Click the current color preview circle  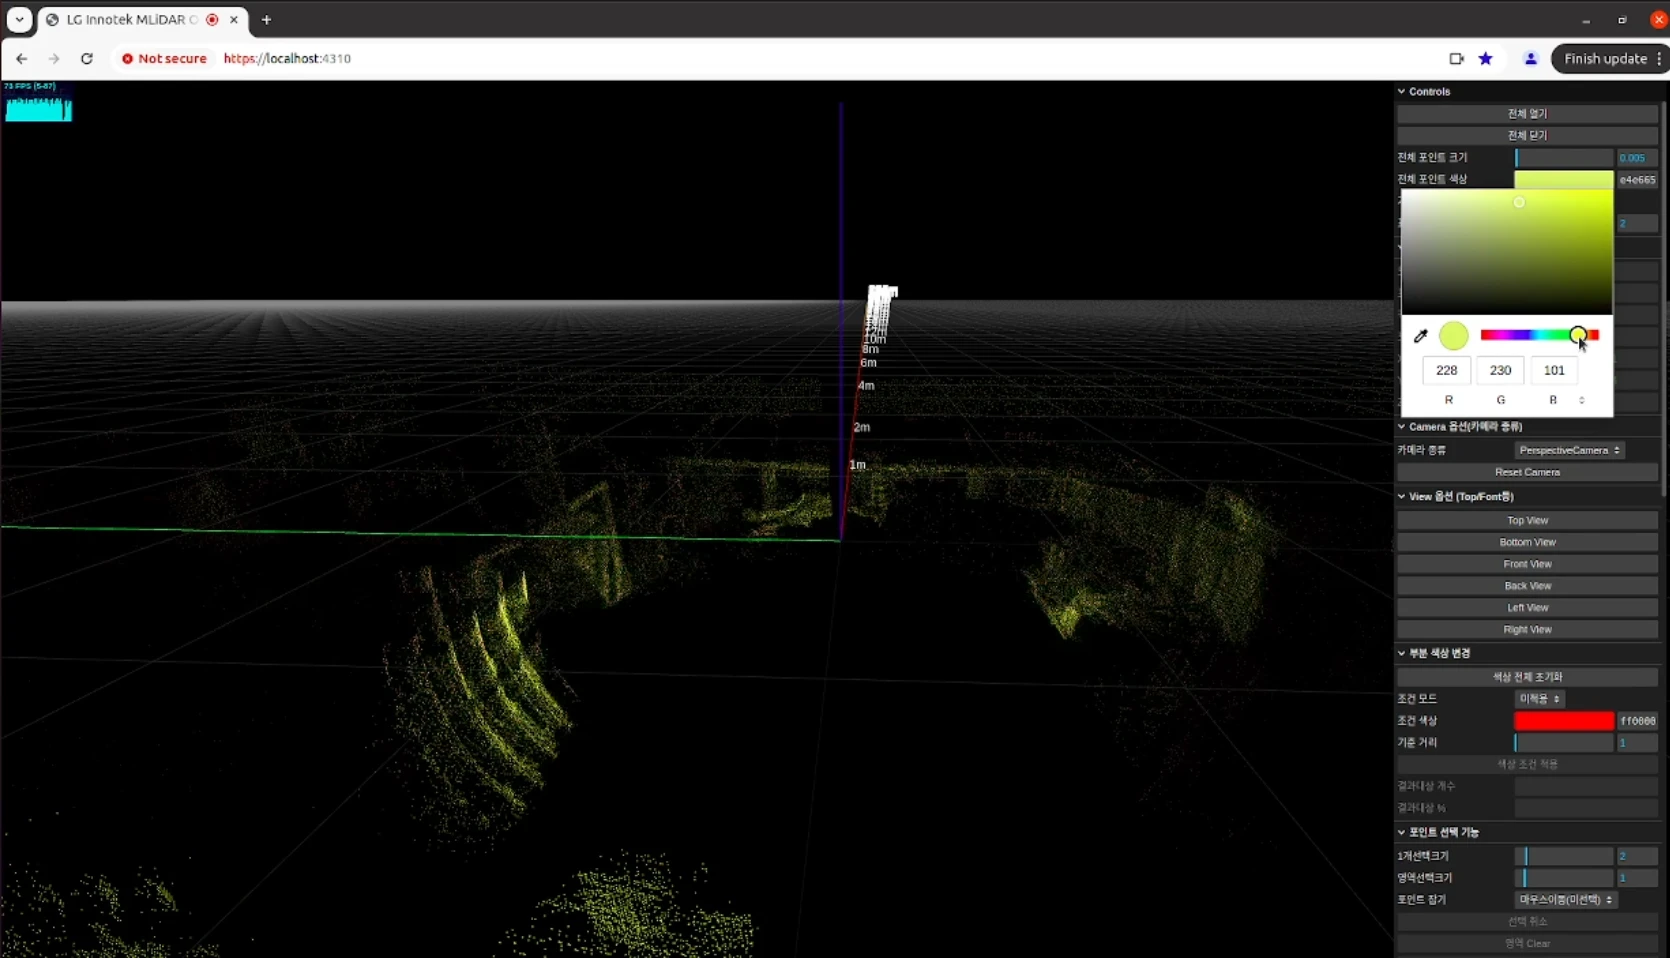pyautogui.click(x=1454, y=336)
